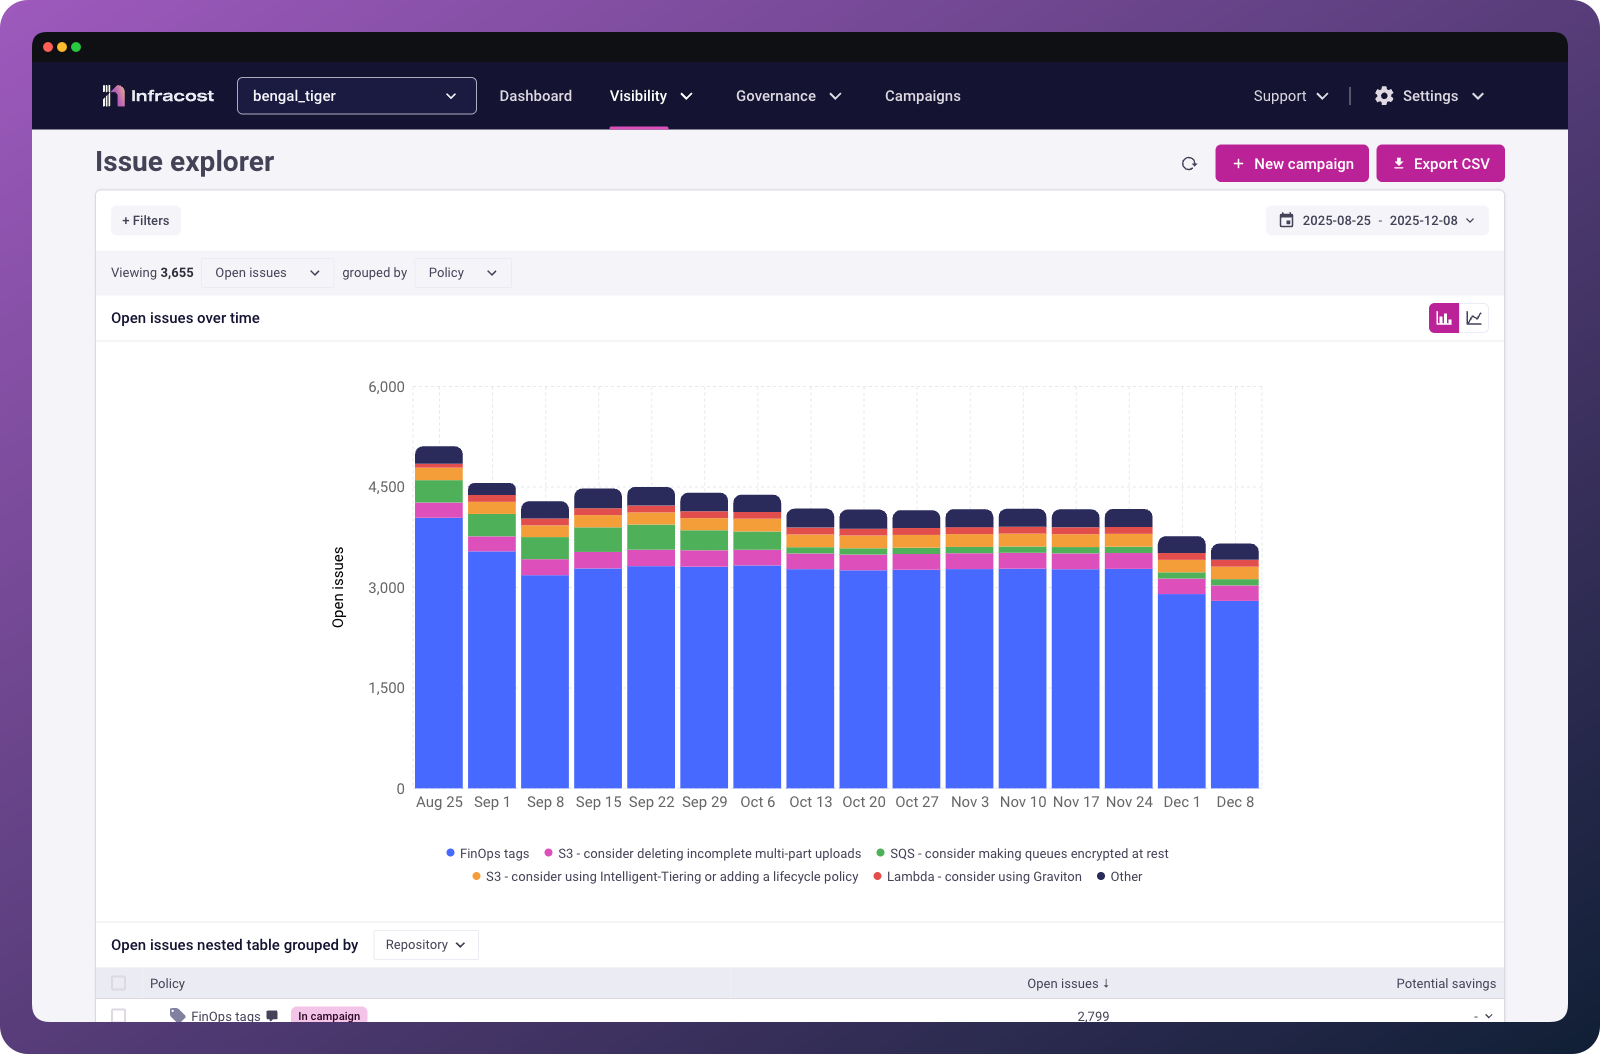Open the Campaigns page
This screenshot has height=1054, width=1600.
pyautogui.click(x=923, y=96)
